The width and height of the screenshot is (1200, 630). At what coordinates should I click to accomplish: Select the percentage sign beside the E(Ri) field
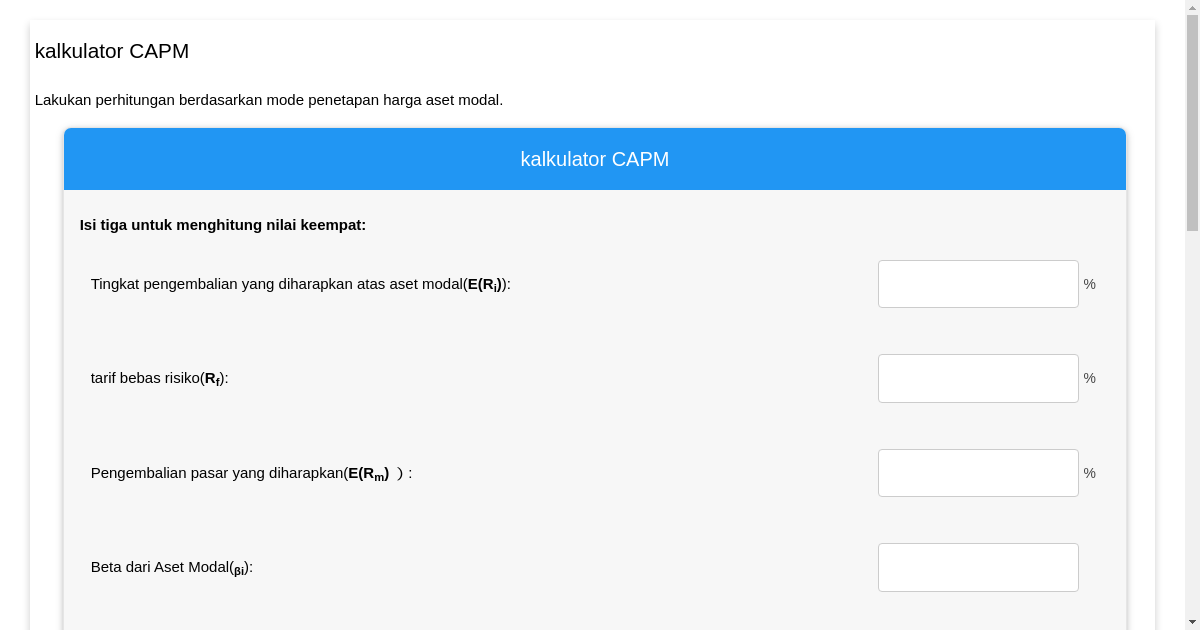tap(1089, 283)
